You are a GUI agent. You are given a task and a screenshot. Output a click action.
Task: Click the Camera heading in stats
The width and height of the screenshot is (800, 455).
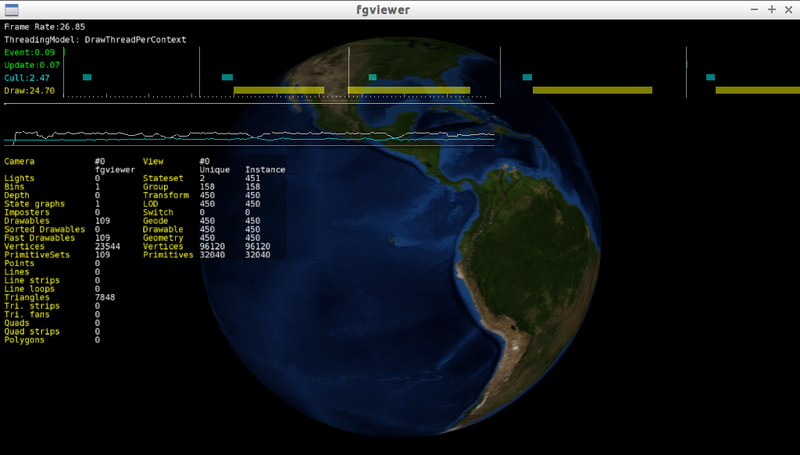19,161
